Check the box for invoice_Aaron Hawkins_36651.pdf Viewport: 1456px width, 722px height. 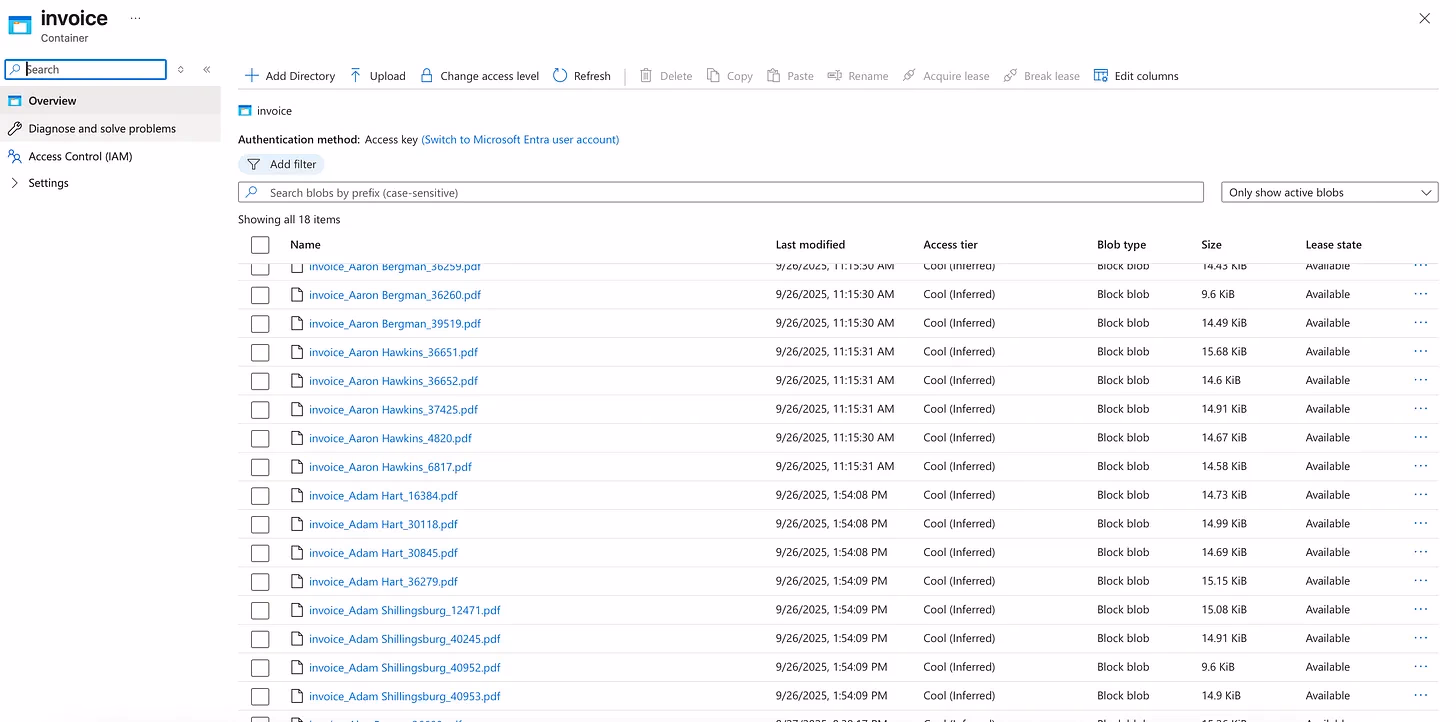(260, 352)
